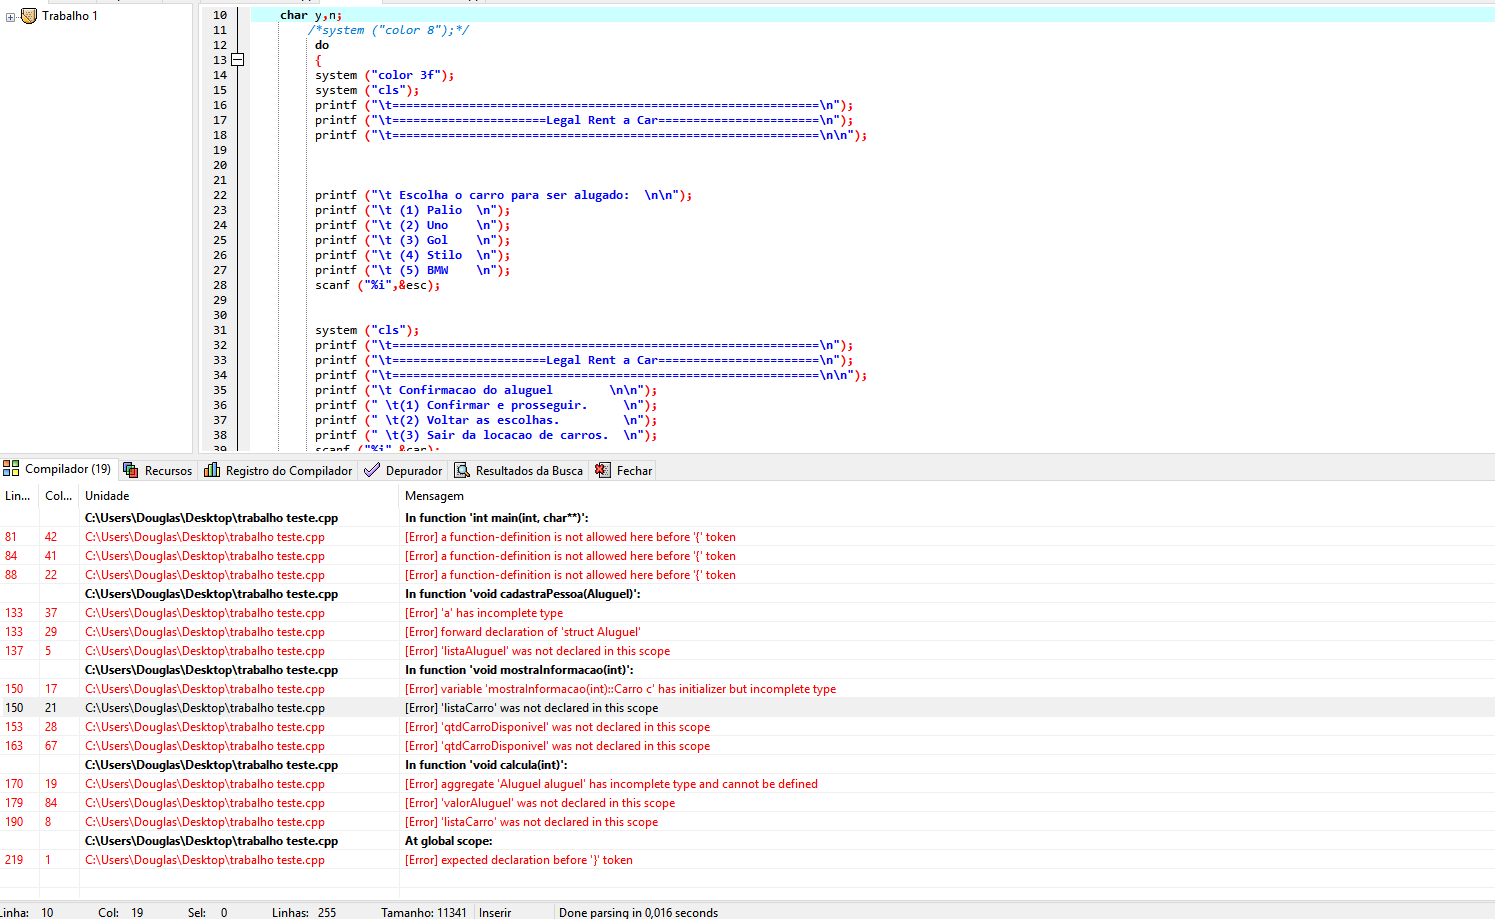Screen dimensions: 1495x919
Task: Select the Trabalho 1 project icon
Action: 29,16
